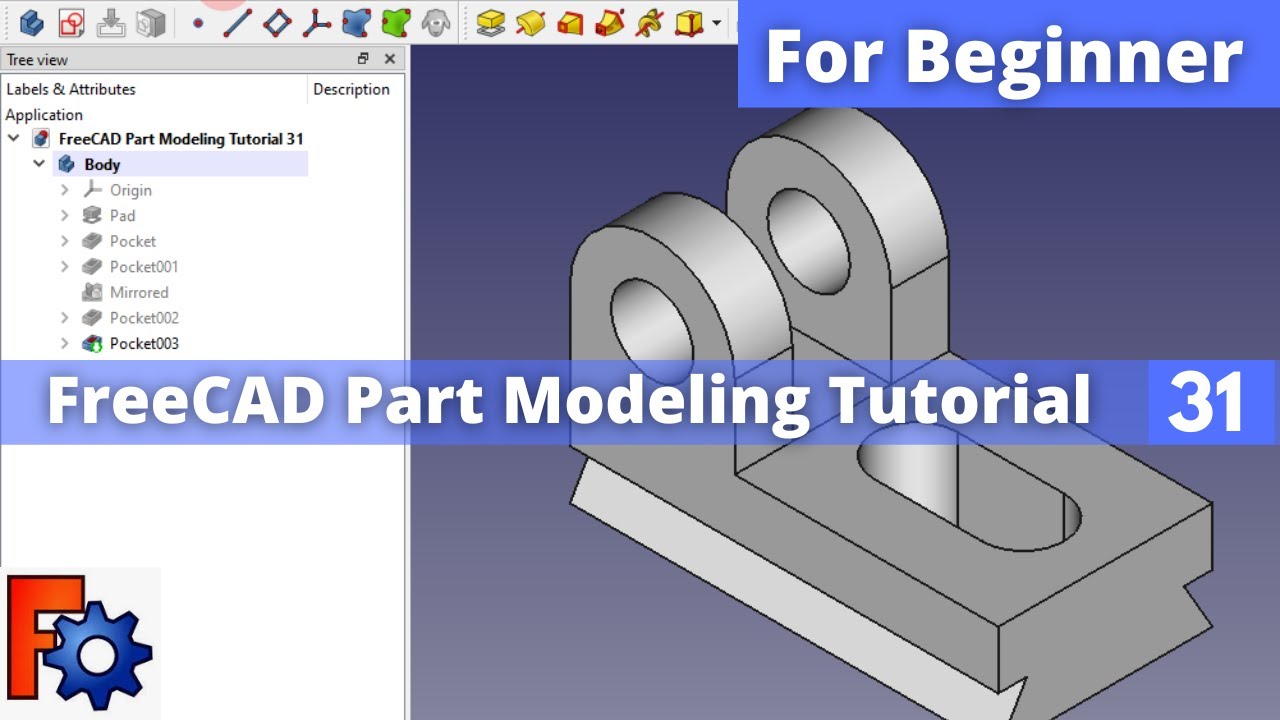
Task: Click the greyed-out box icon beside Create sketch tools
Action: point(150,21)
